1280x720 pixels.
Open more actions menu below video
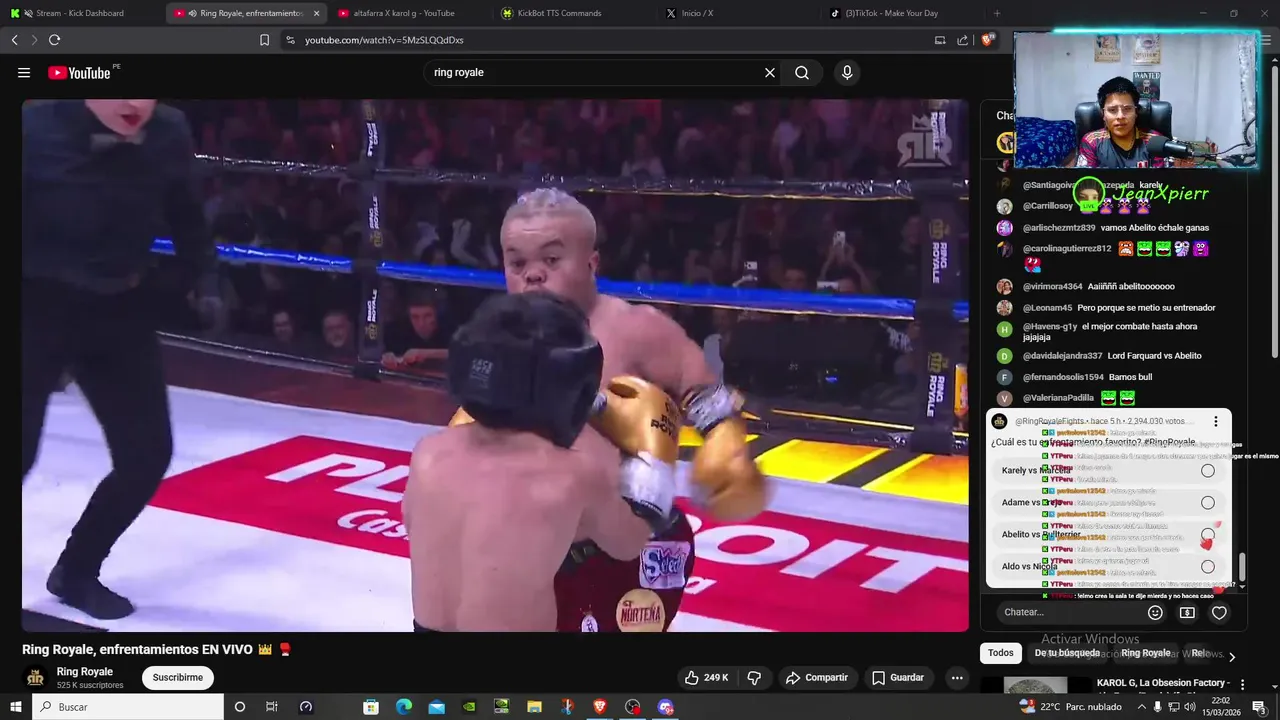coord(957,677)
